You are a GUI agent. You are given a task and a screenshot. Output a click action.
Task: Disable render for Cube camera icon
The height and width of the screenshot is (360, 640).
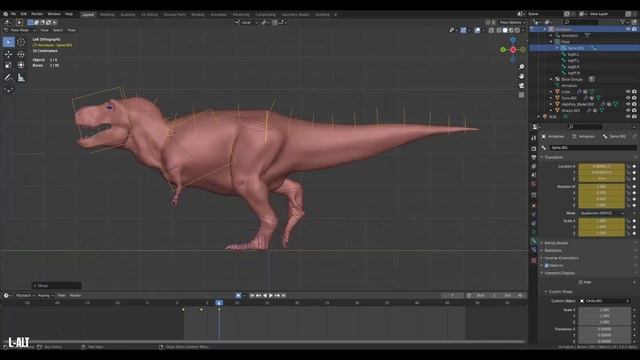tap(634, 92)
